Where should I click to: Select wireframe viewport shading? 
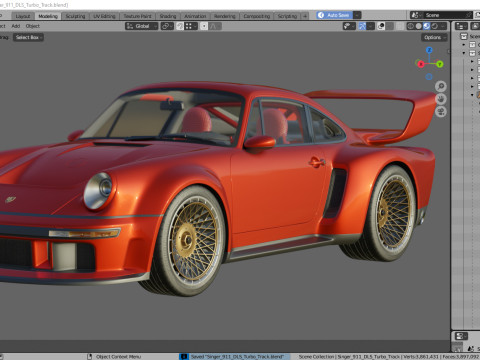pos(411,26)
